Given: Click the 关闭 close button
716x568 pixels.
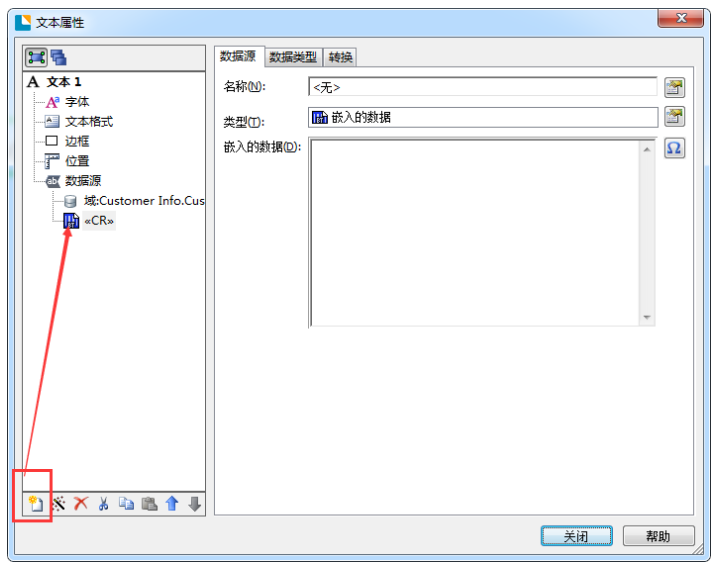Looking at the screenshot, I should (576, 536).
